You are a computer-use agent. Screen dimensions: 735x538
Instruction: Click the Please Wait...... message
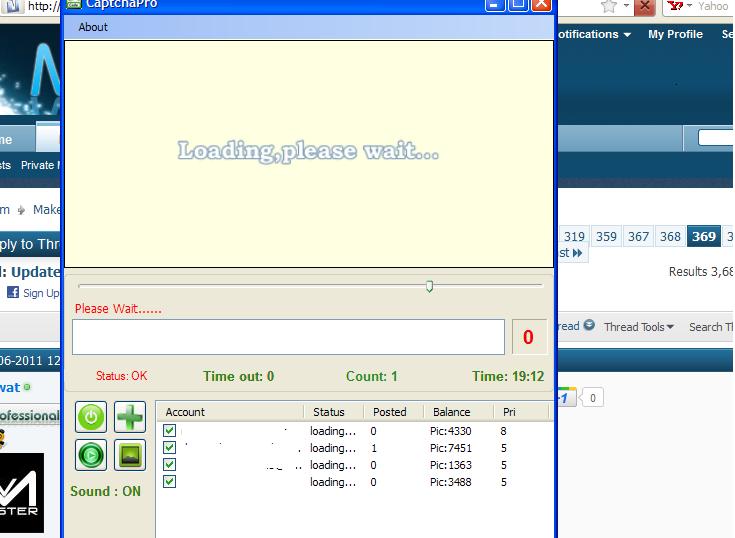coord(118,309)
